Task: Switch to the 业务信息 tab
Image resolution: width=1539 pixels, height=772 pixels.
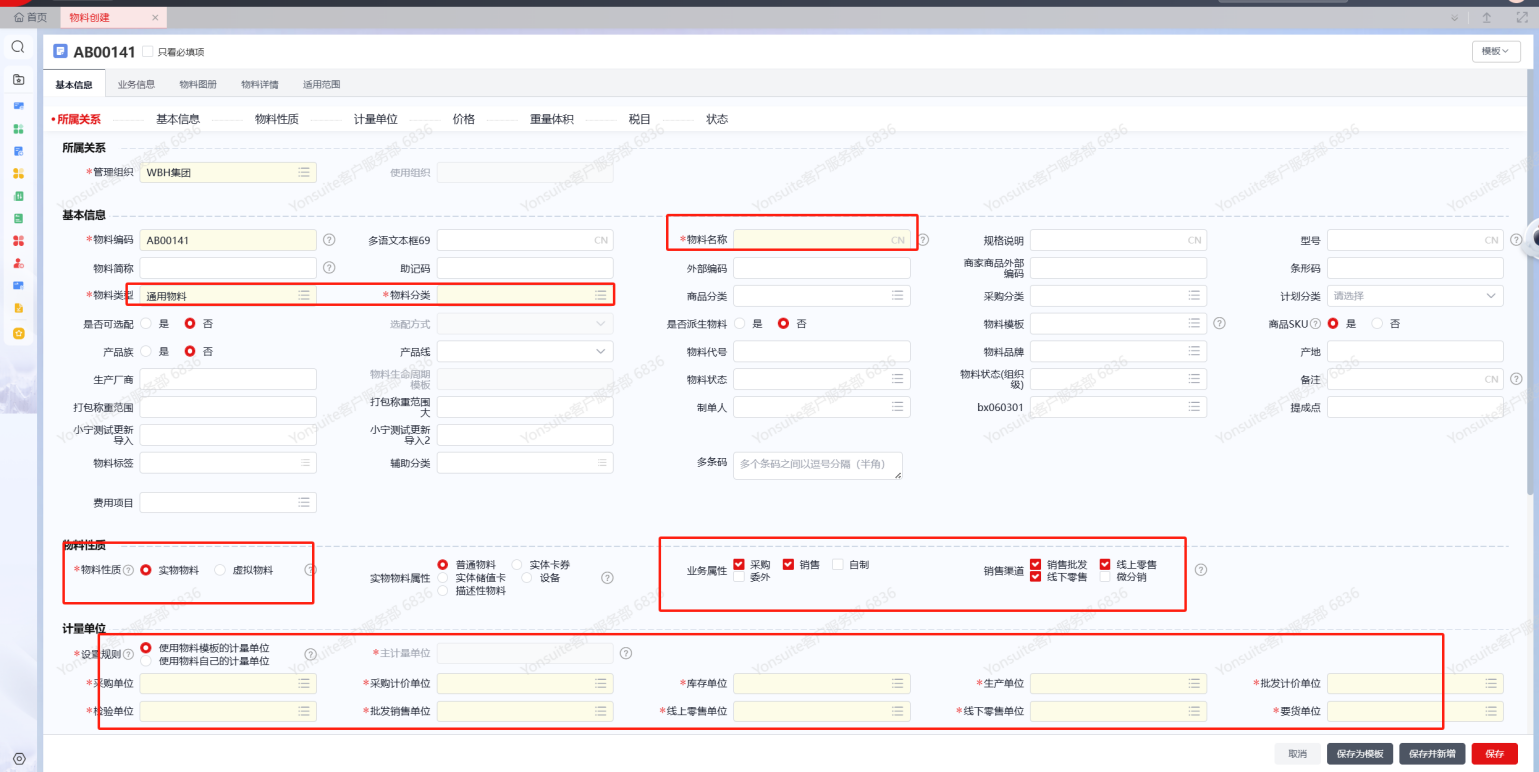Action: tap(136, 85)
